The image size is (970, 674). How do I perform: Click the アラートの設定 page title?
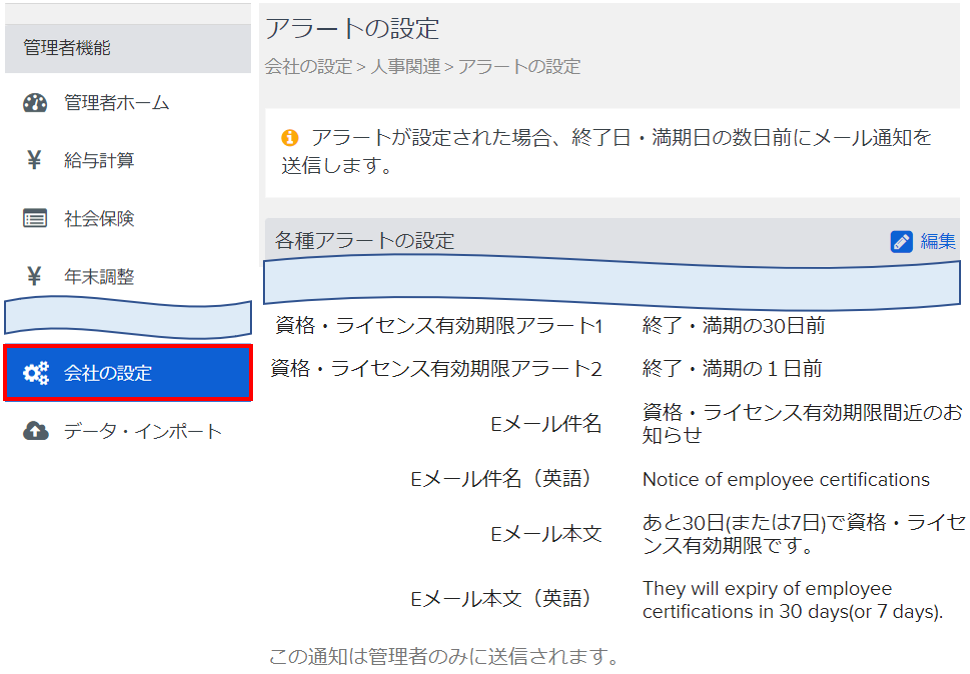353,29
